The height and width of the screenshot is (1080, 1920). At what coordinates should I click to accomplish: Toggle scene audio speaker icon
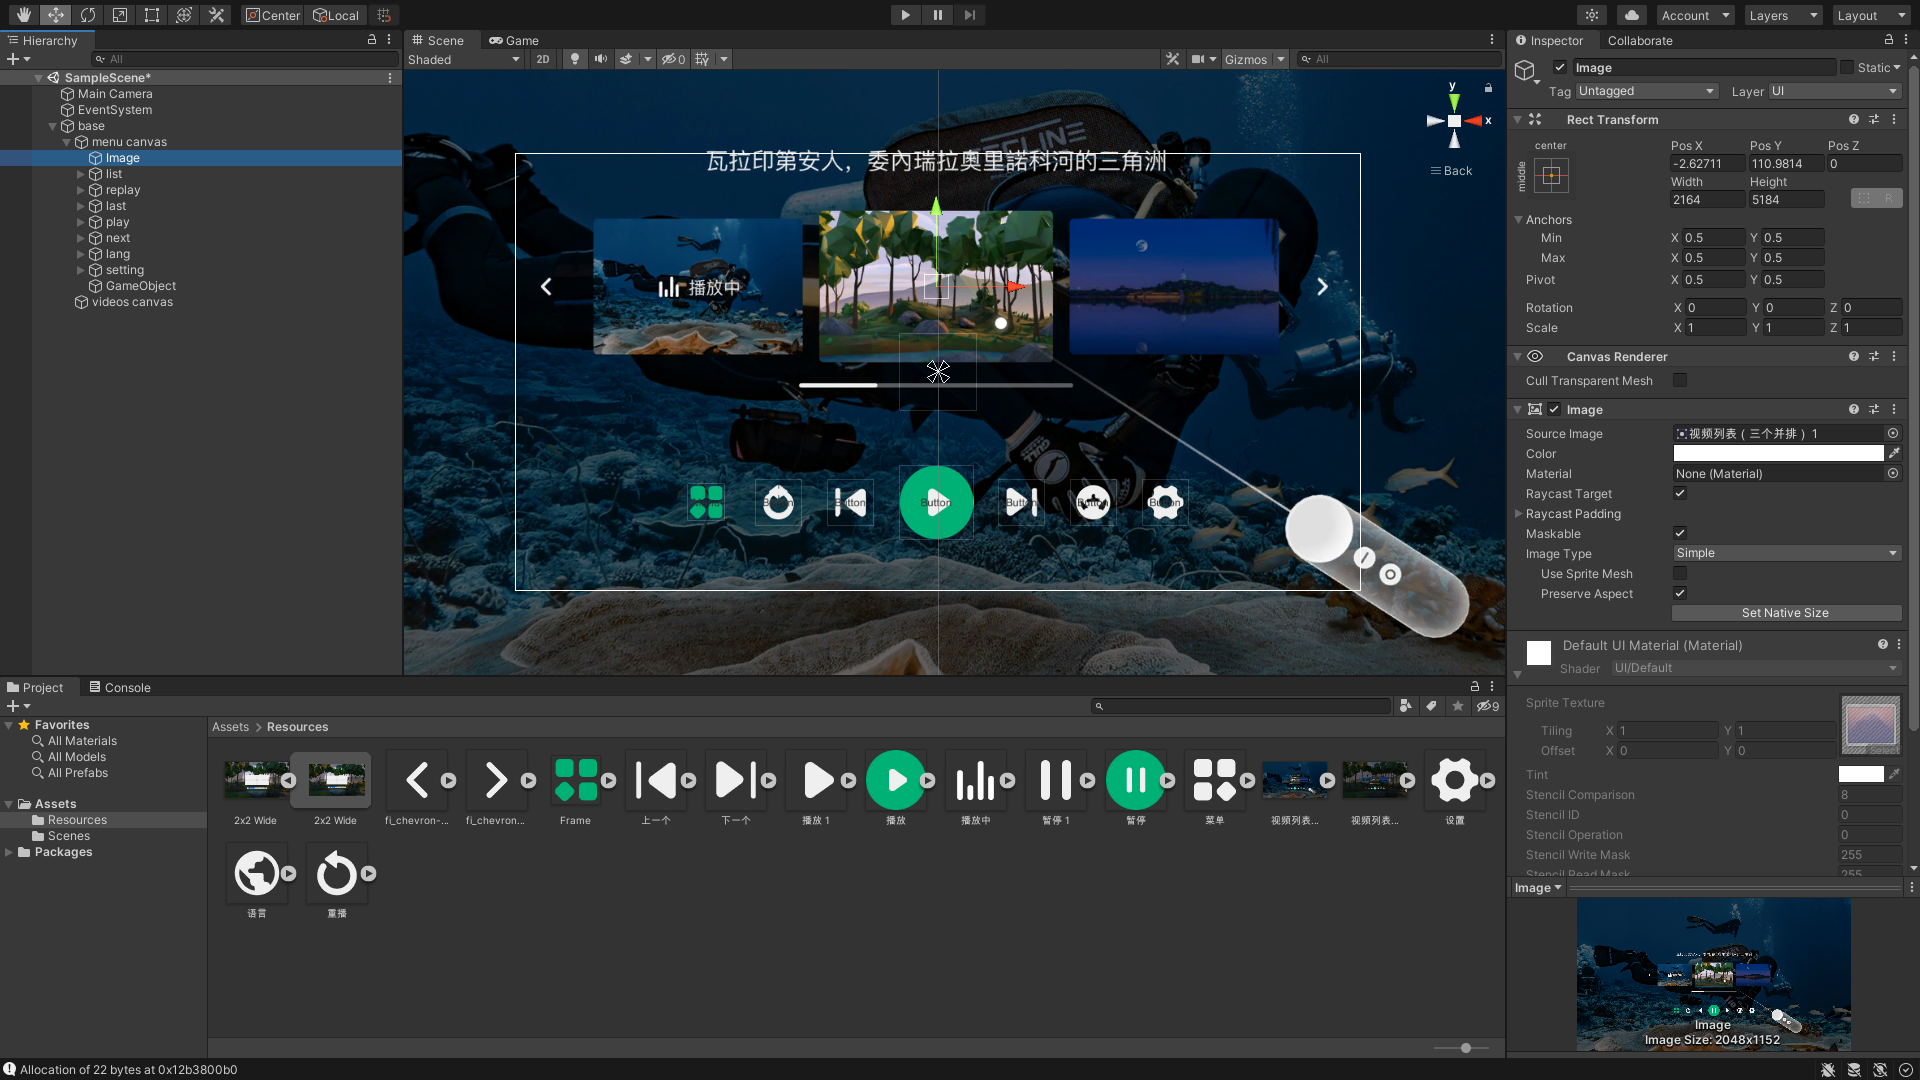(x=600, y=59)
